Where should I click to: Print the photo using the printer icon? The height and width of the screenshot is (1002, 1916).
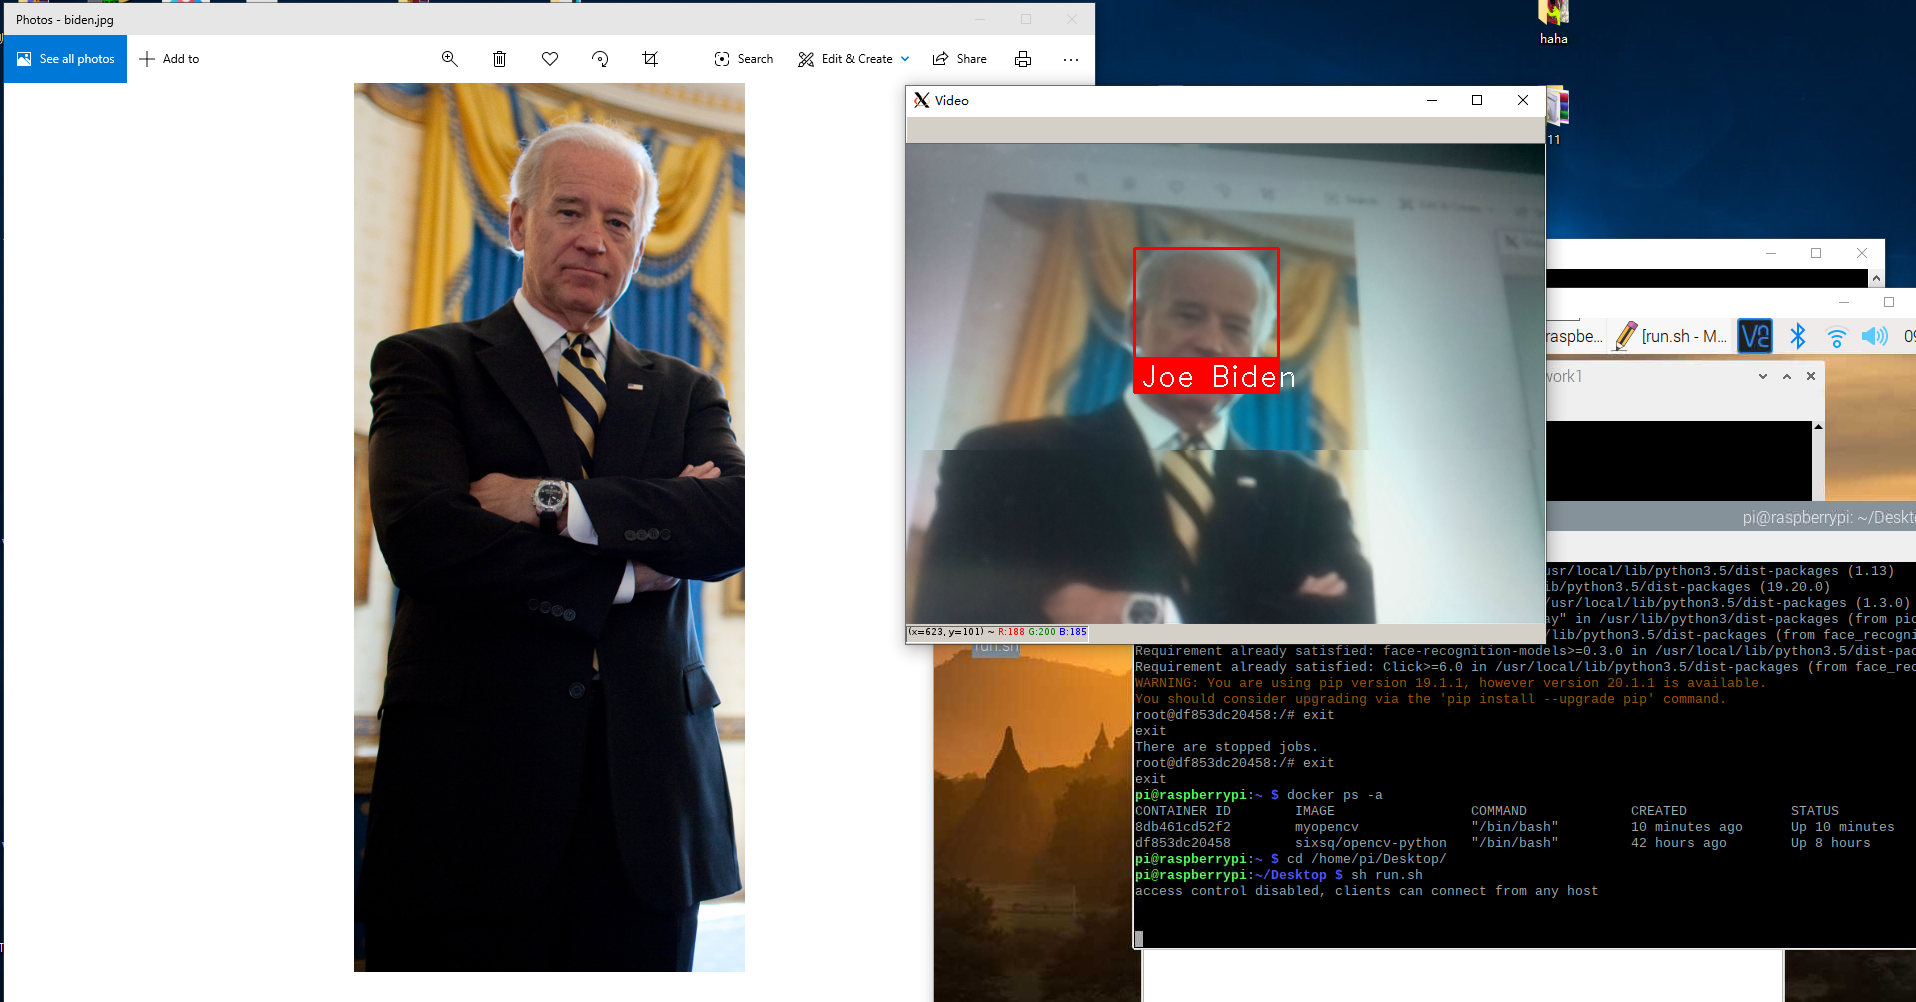click(x=1023, y=59)
